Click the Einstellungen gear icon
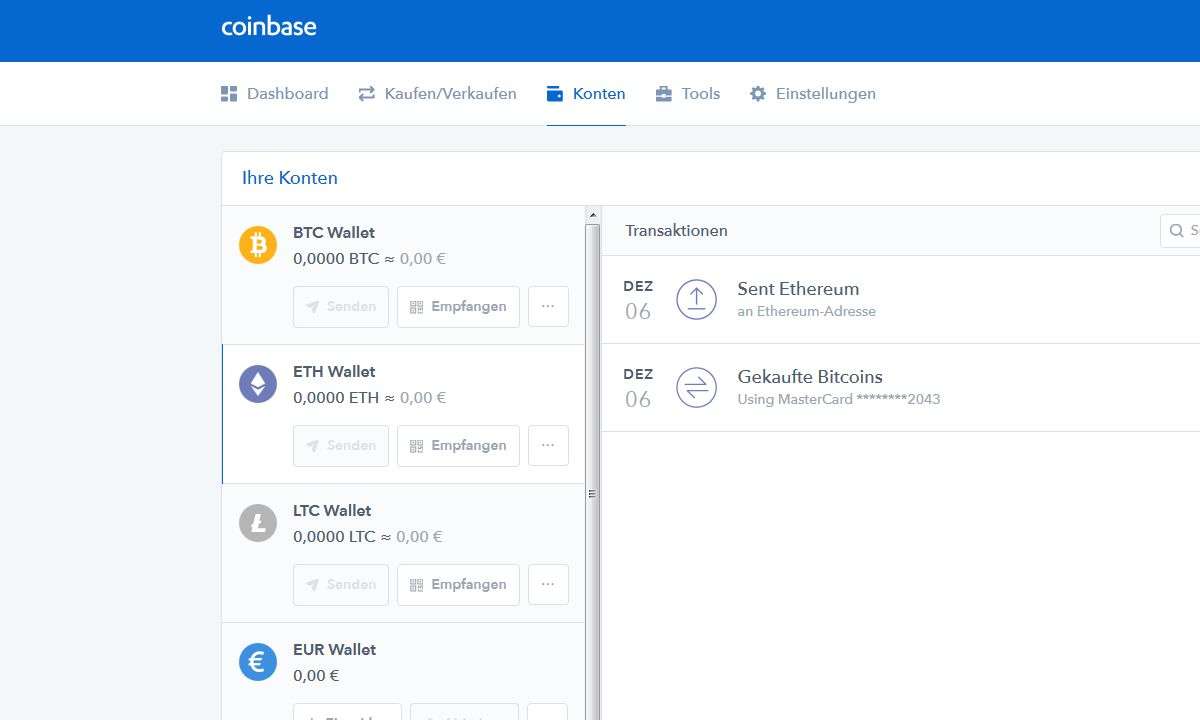This screenshot has width=1200, height=720. [x=758, y=94]
